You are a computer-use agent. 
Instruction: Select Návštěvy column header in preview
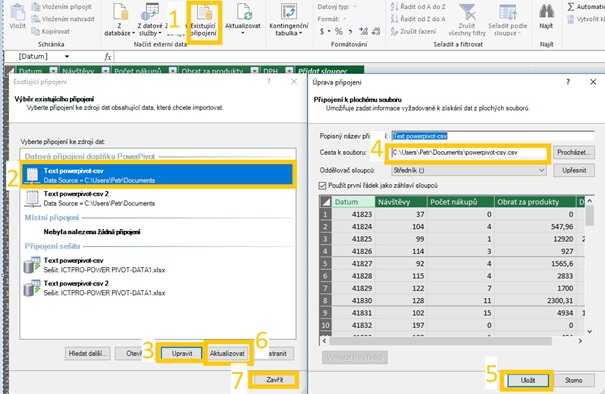[401, 202]
